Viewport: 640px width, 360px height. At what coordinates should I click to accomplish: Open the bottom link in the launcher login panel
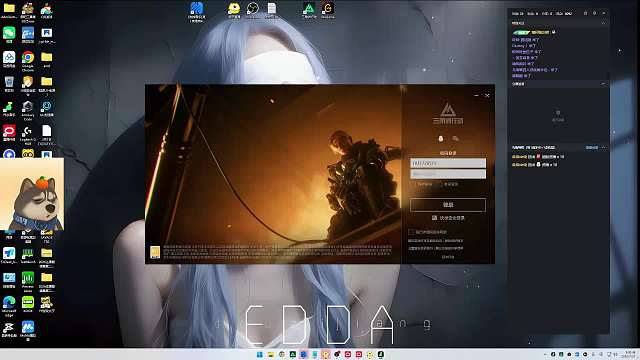pos(448,257)
